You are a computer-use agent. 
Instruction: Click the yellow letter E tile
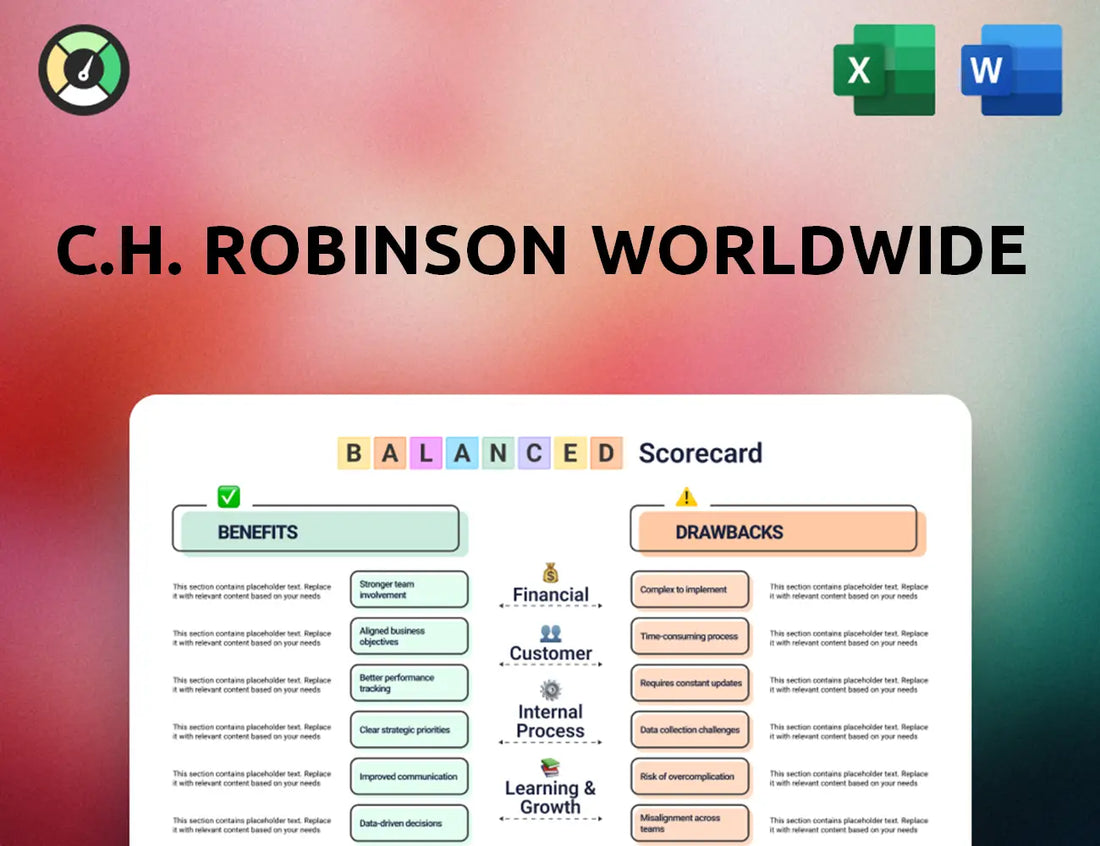point(570,453)
